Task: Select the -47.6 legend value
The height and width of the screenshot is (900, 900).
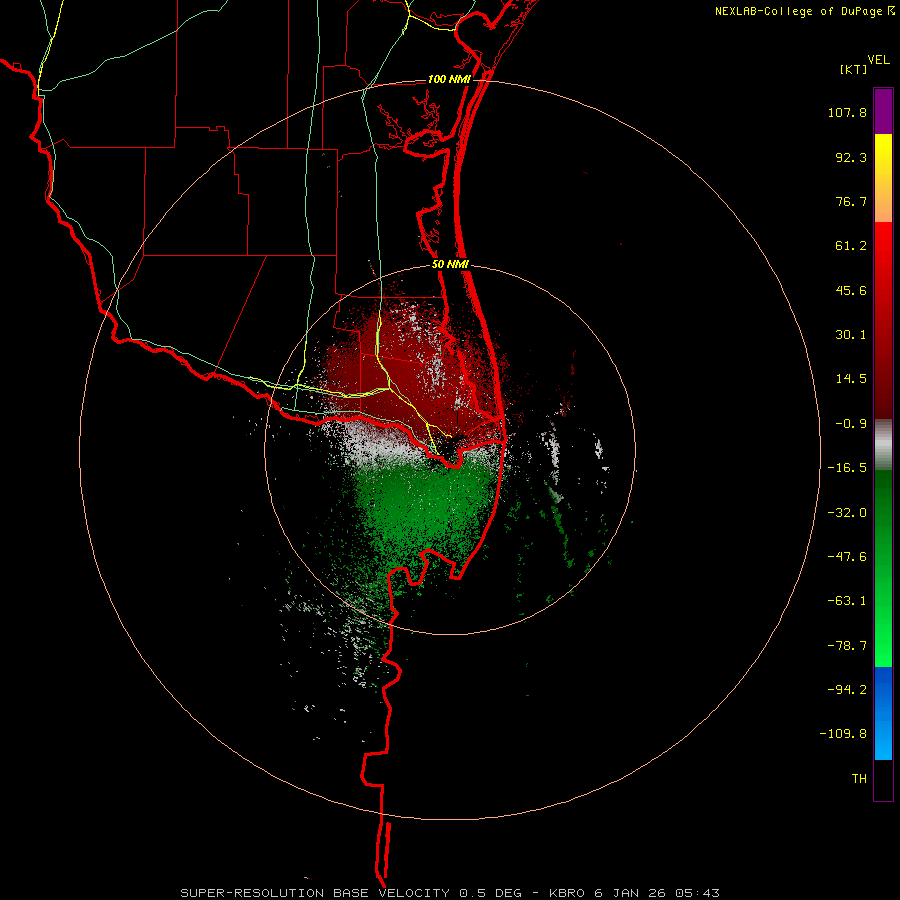Action: pos(847,557)
